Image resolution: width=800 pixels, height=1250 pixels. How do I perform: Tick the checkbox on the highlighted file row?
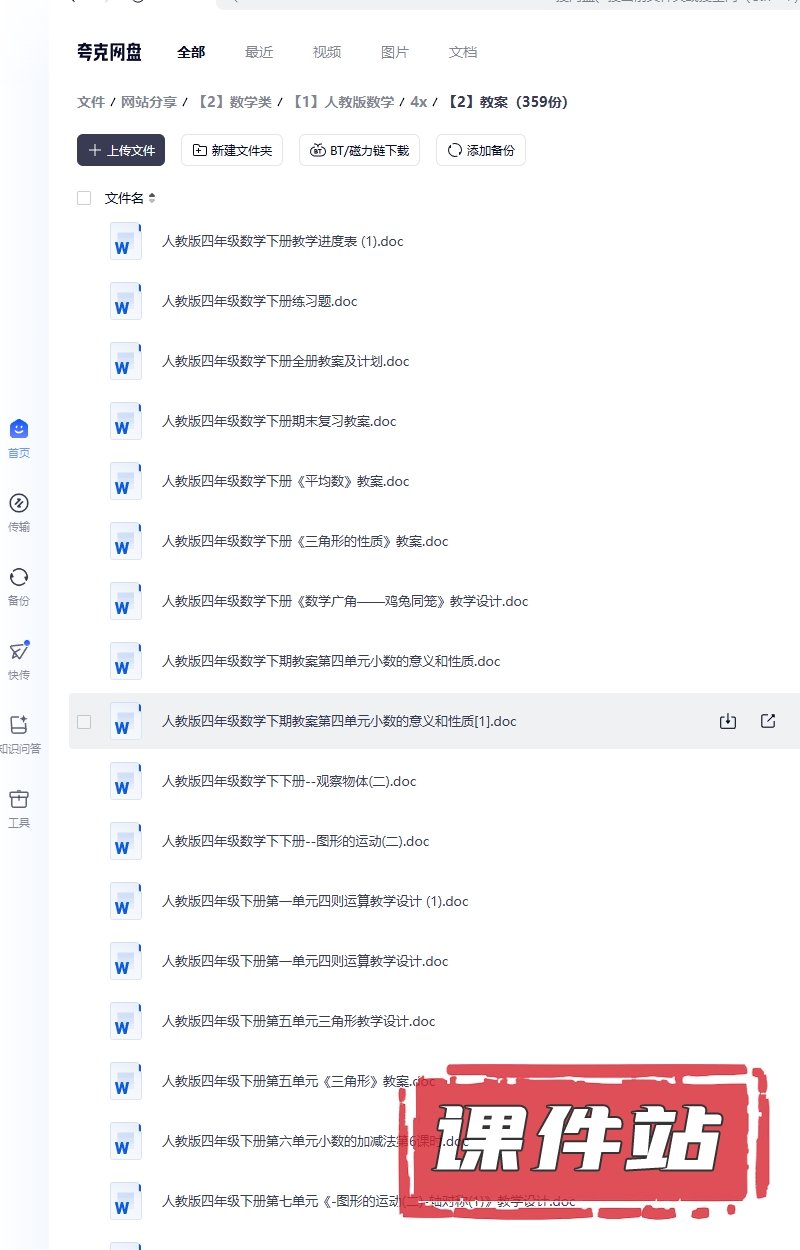tap(84, 721)
